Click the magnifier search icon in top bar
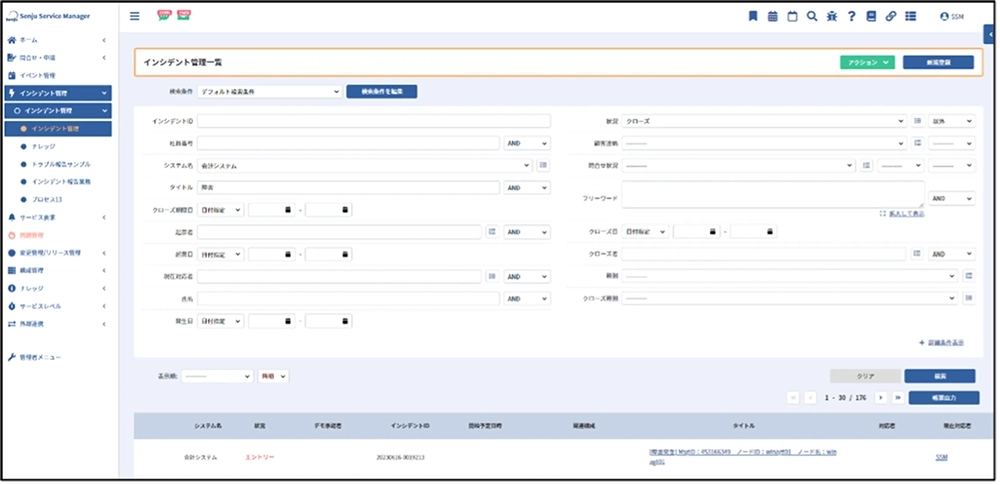Viewport: 1000px width, 485px height. point(812,17)
